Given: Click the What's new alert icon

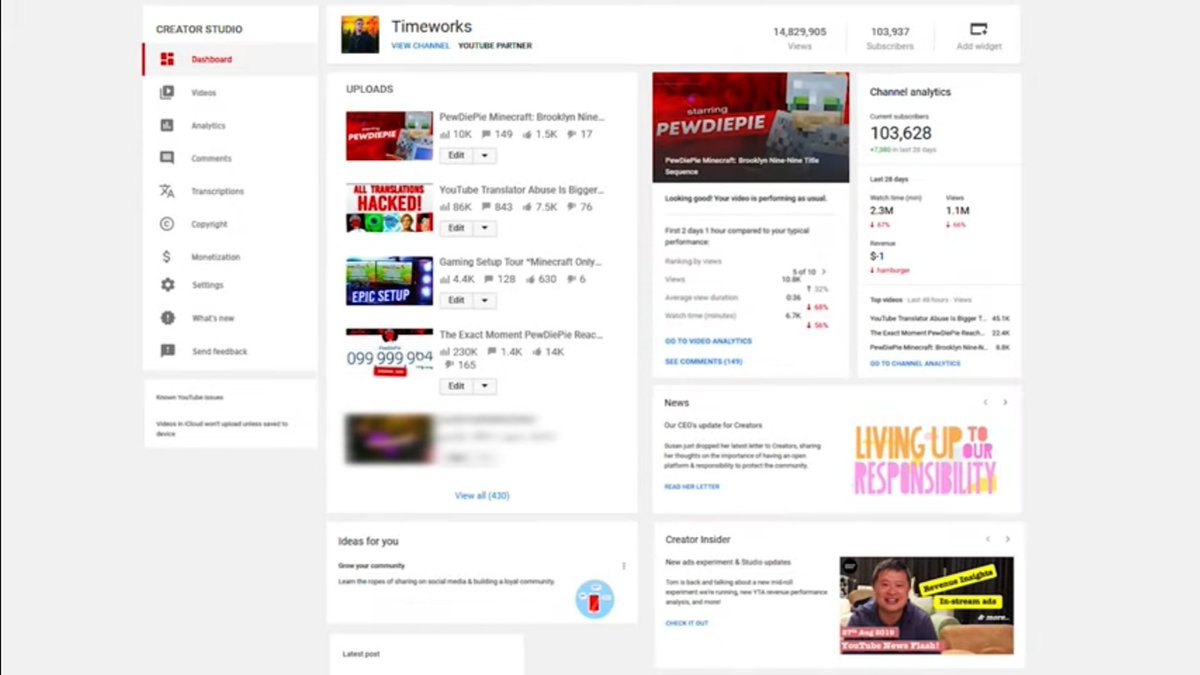Looking at the screenshot, I should 167,318.
